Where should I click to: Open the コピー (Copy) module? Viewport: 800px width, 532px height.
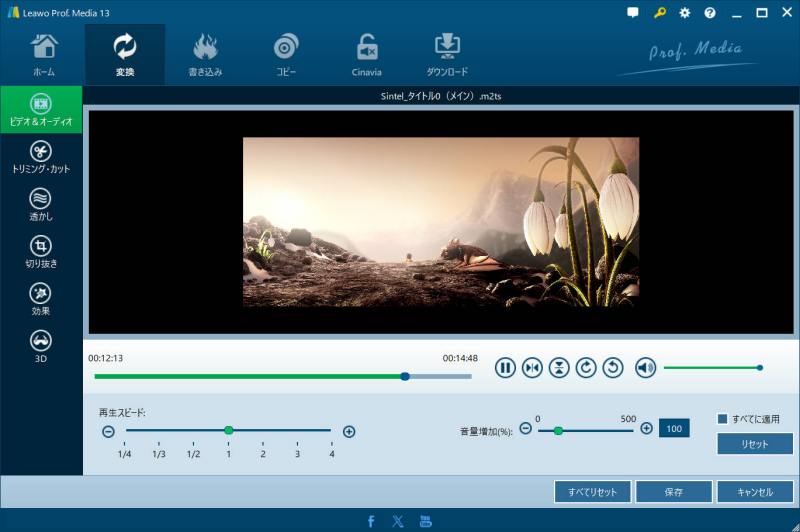click(286, 55)
